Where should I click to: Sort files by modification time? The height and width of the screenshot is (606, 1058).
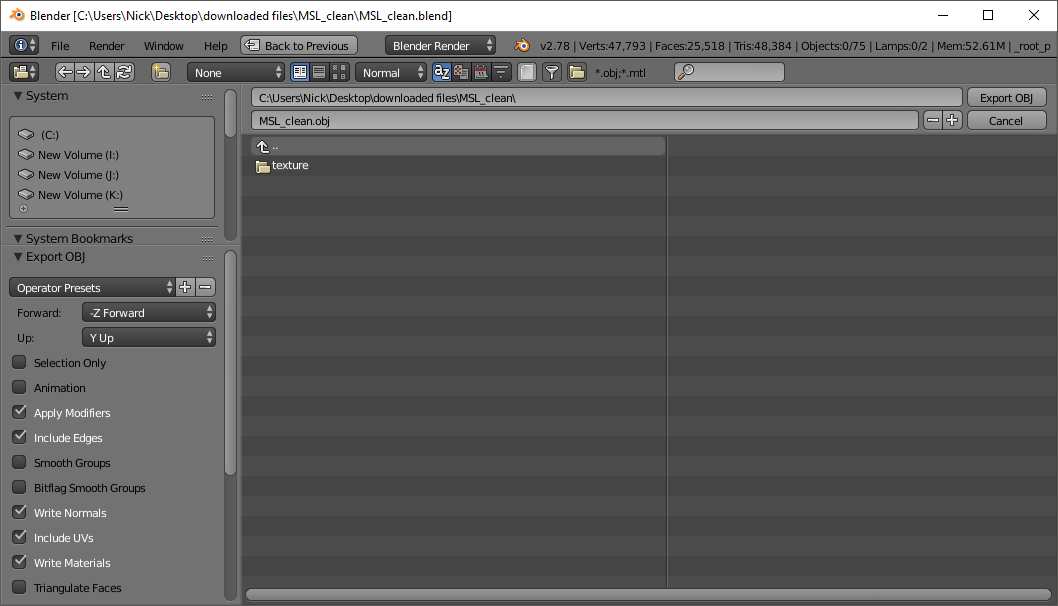click(481, 72)
